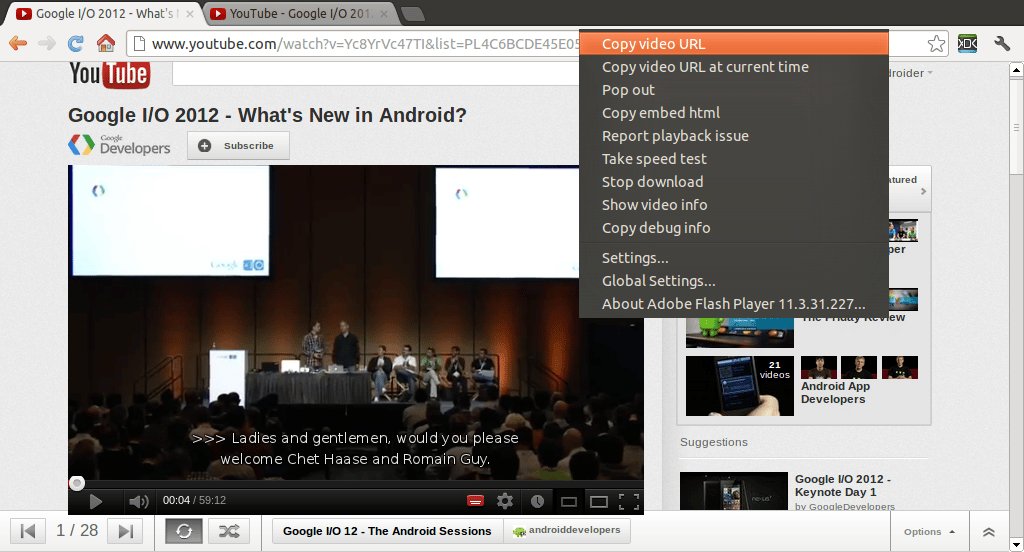This screenshot has width=1024, height=552.
Task: Close the second browser tab
Action: click(x=384, y=14)
